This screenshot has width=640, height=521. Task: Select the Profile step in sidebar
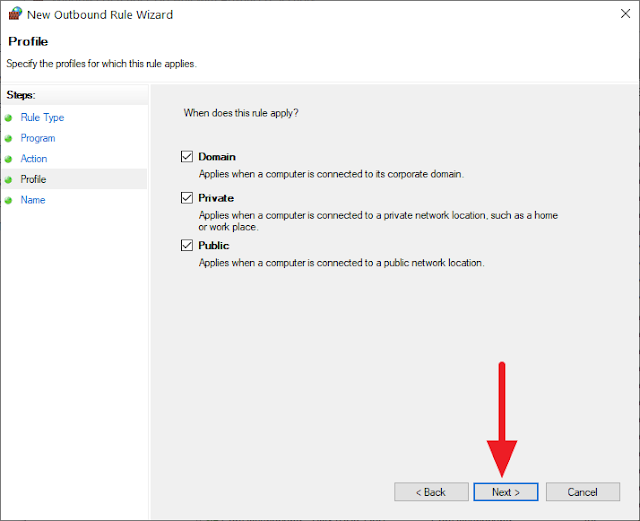click(x=33, y=179)
